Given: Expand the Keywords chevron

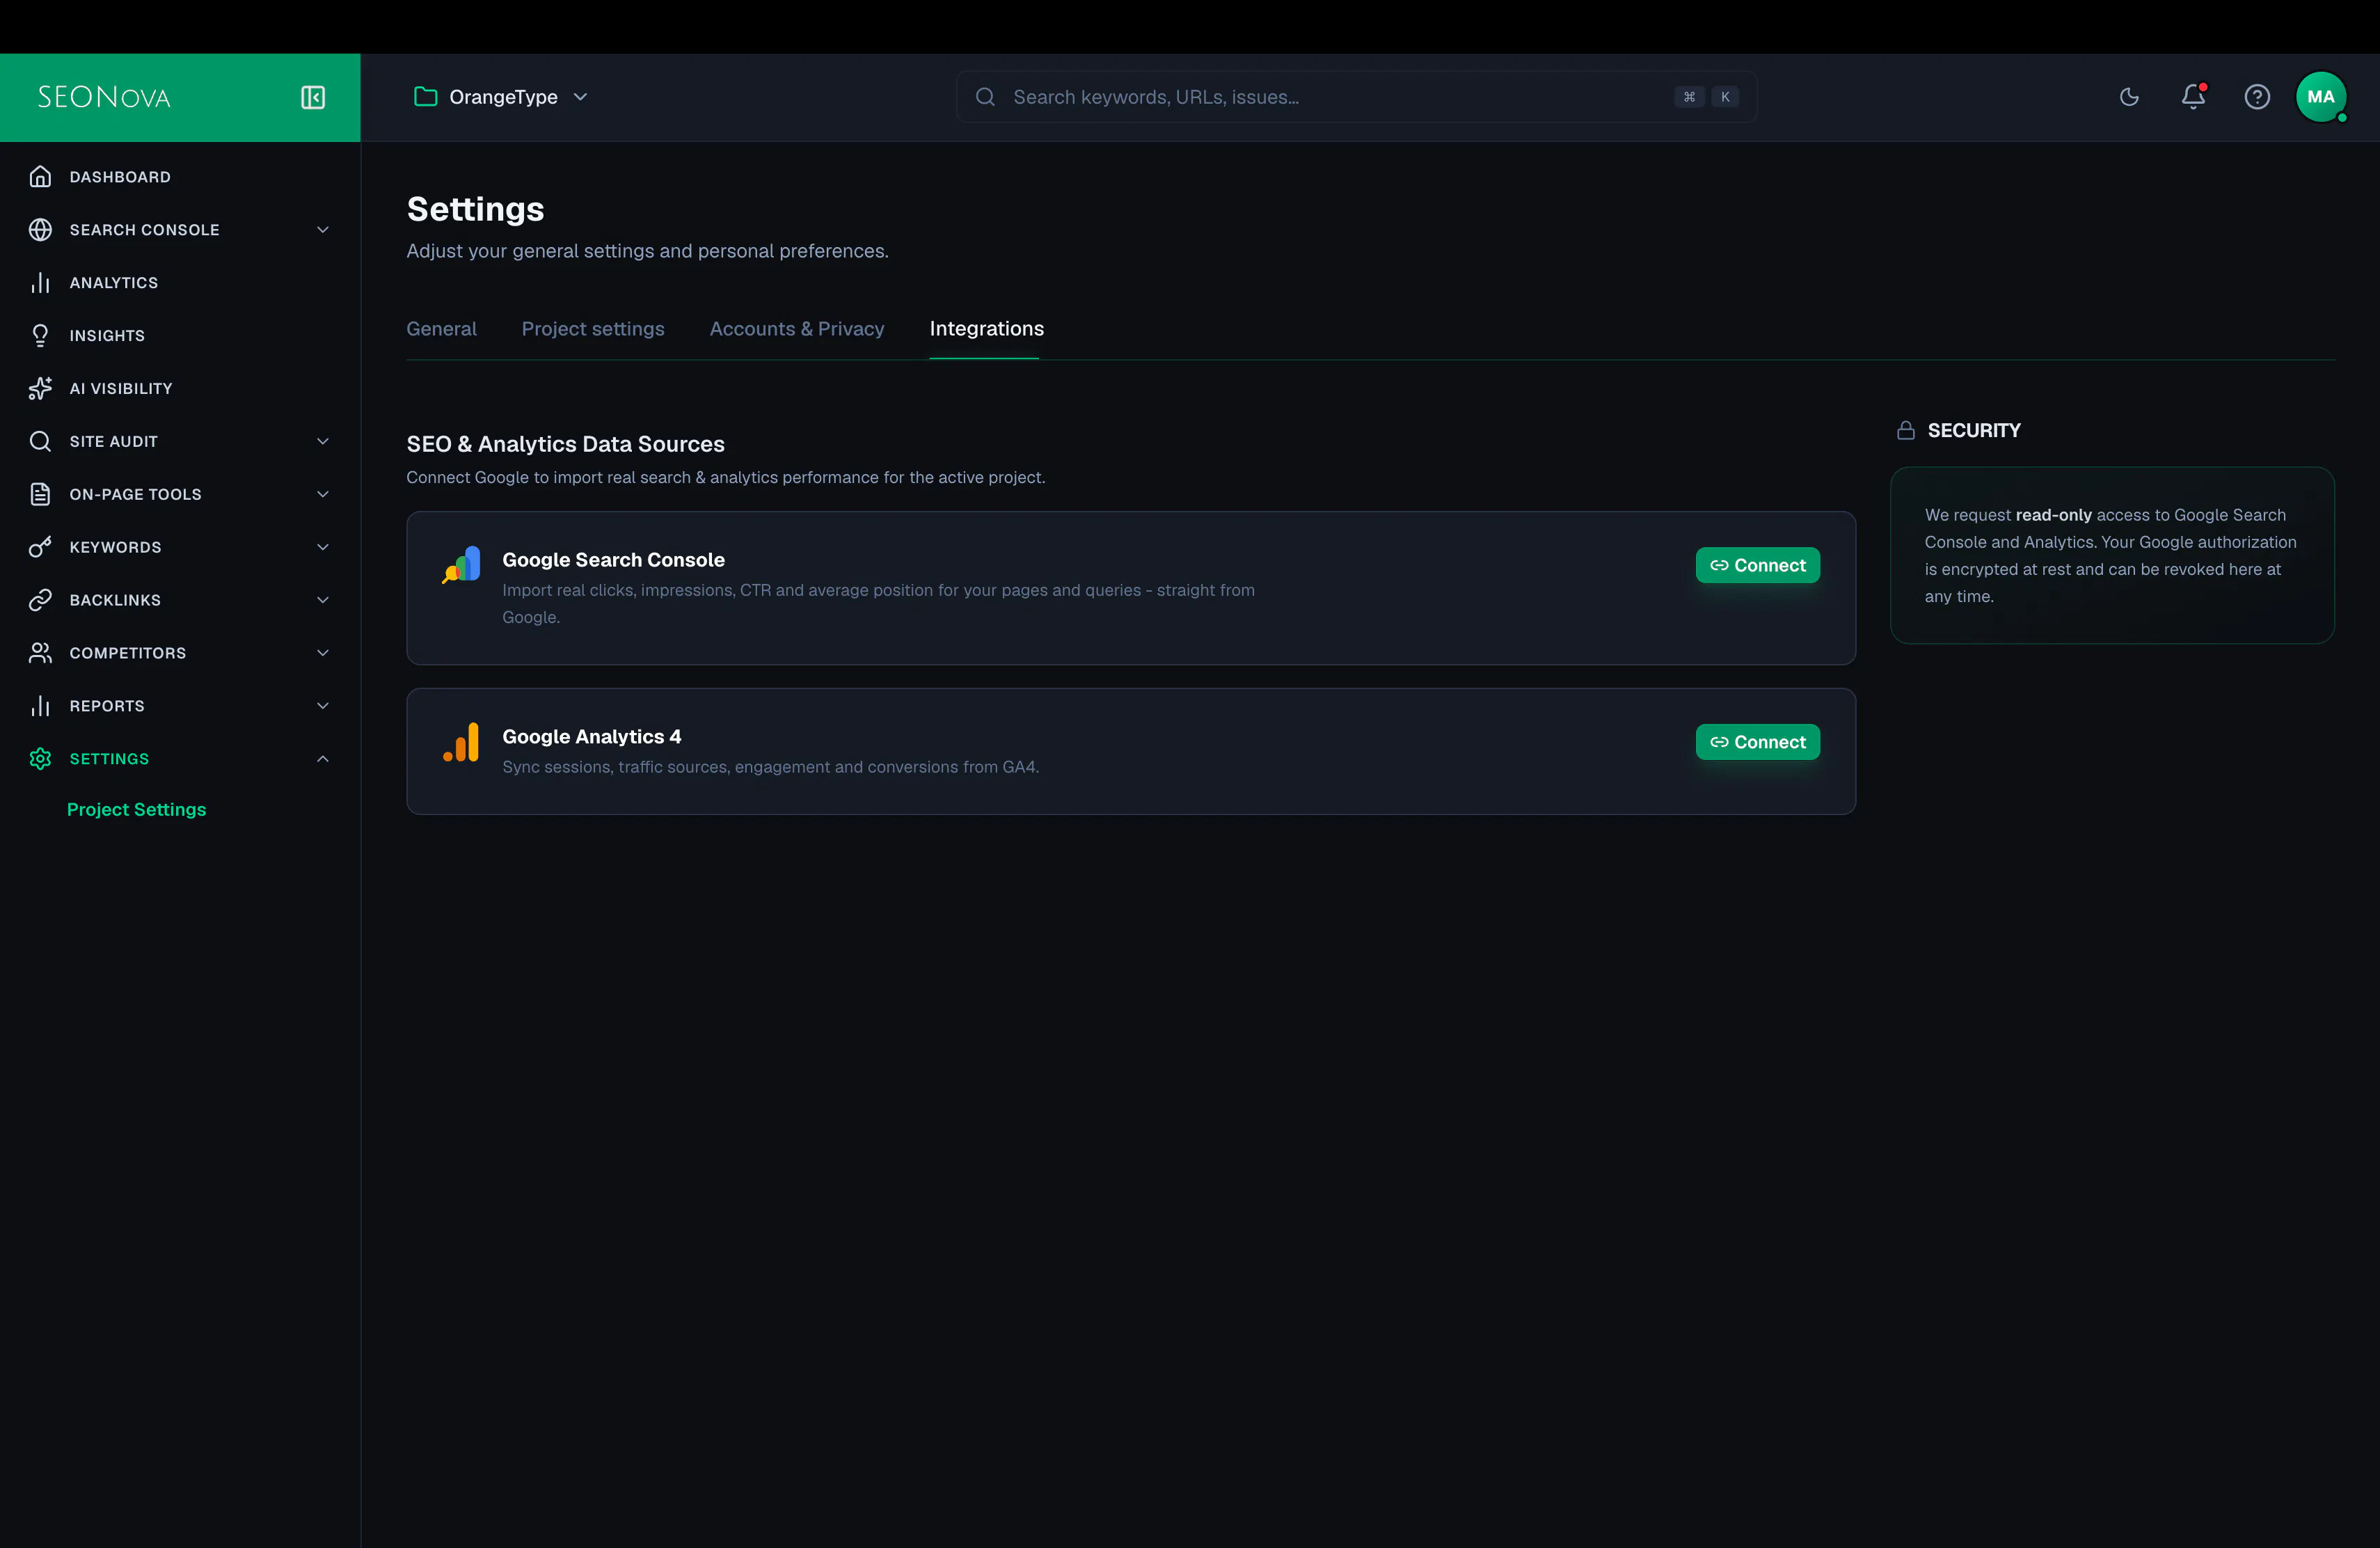Looking at the screenshot, I should click(x=323, y=547).
